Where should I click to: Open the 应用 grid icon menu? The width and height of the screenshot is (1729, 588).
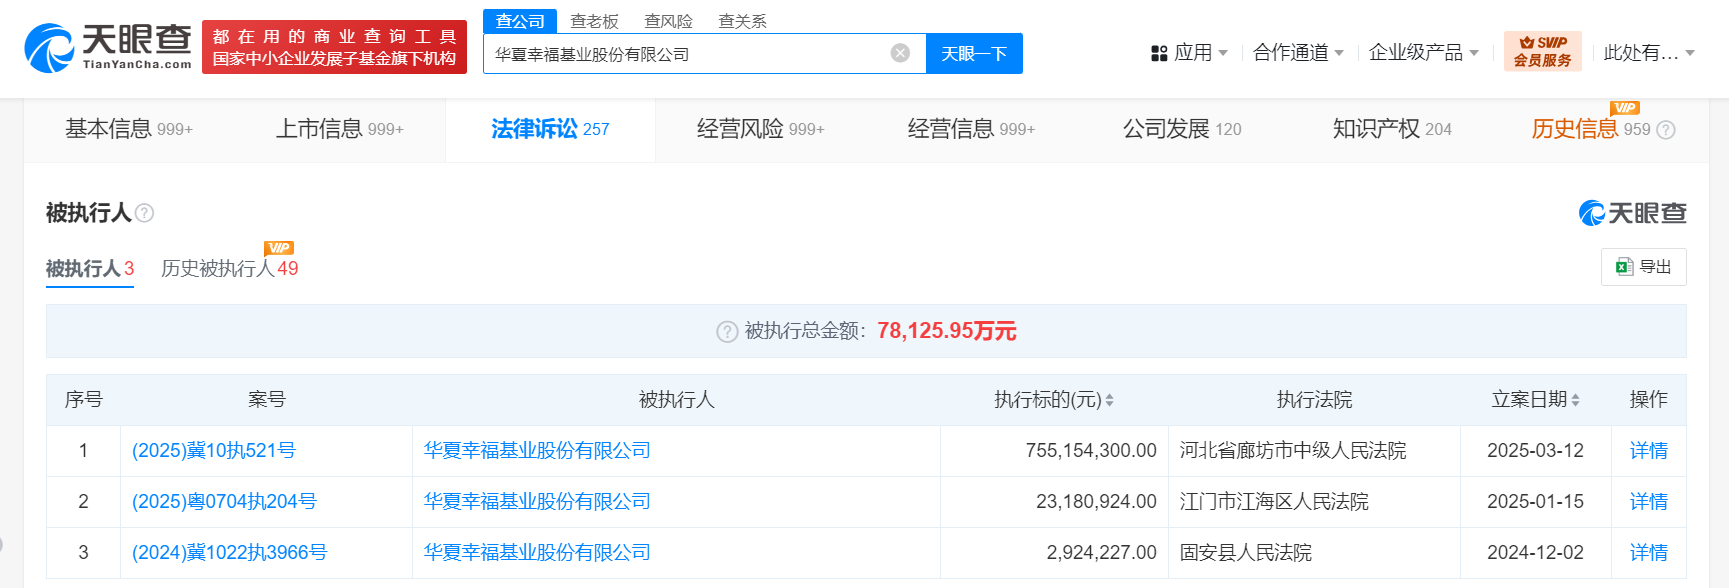click(1159, 53)
